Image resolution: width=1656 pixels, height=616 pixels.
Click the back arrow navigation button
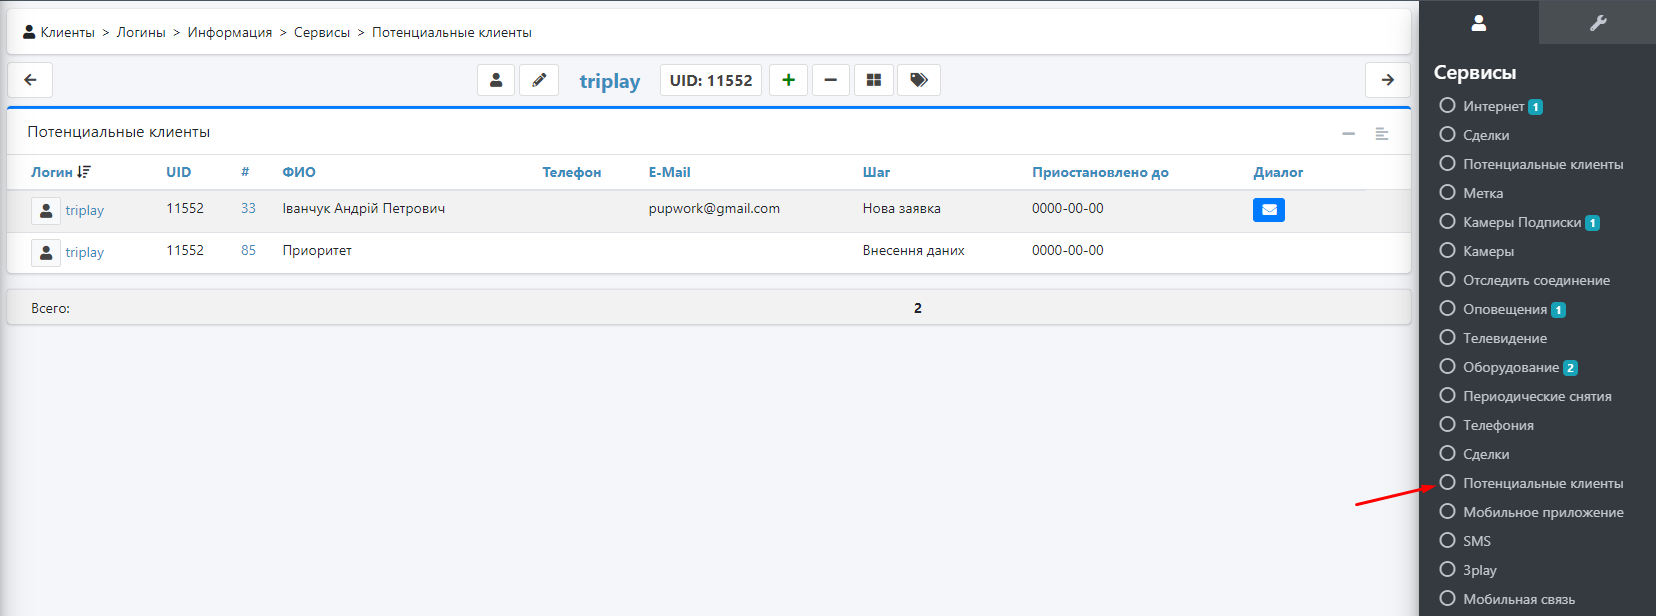[x=30, y=80]
